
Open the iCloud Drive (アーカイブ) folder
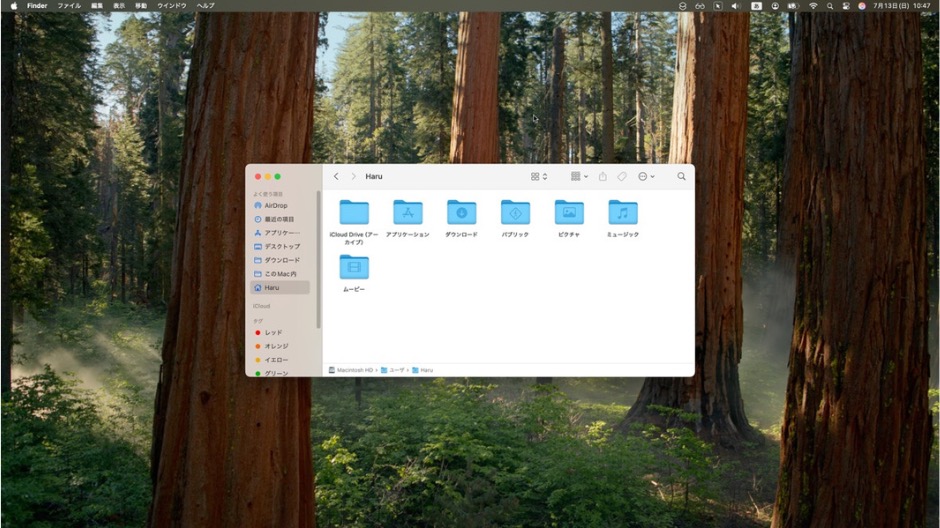[354, 213]
